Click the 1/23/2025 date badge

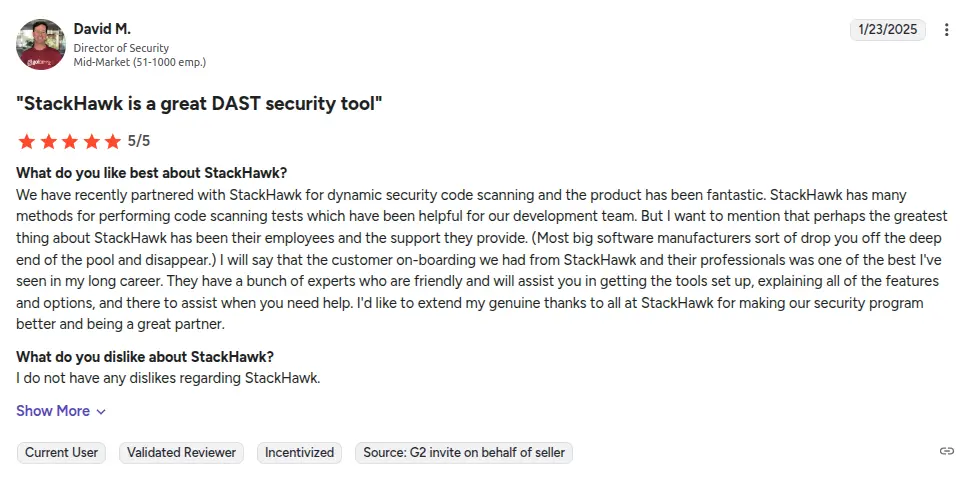[x=888, y=30]
